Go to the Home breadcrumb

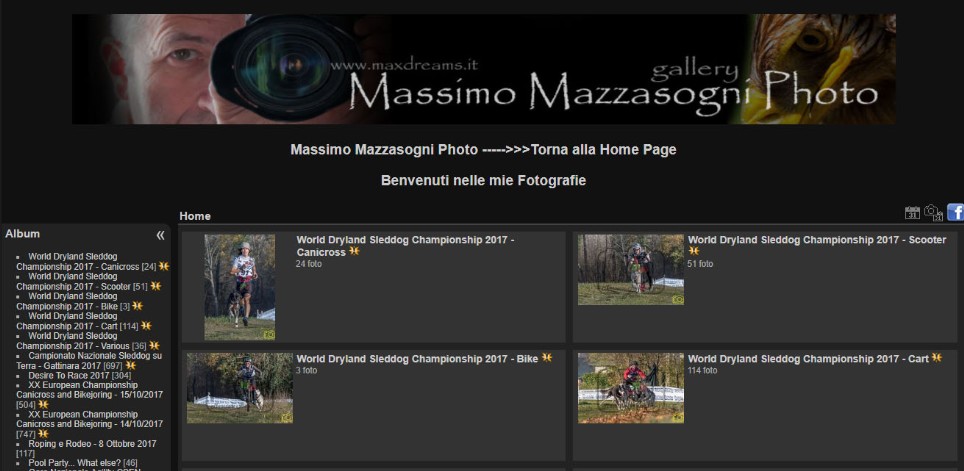195,216
